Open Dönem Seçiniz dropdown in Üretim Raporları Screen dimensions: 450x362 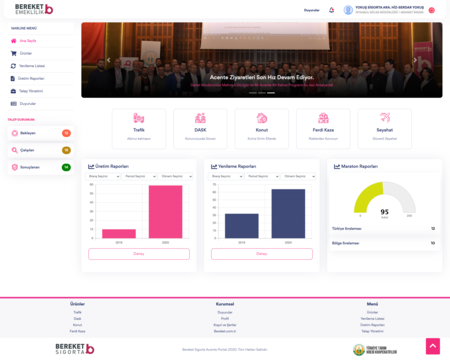click(175, 176)
